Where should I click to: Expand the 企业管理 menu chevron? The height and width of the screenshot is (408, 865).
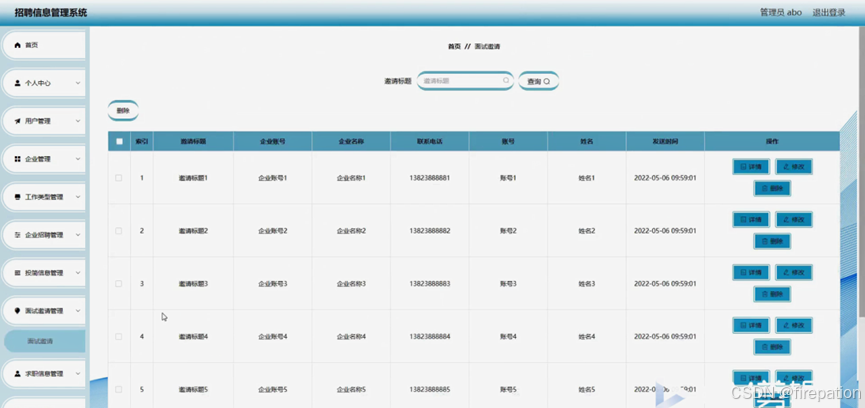78,159
